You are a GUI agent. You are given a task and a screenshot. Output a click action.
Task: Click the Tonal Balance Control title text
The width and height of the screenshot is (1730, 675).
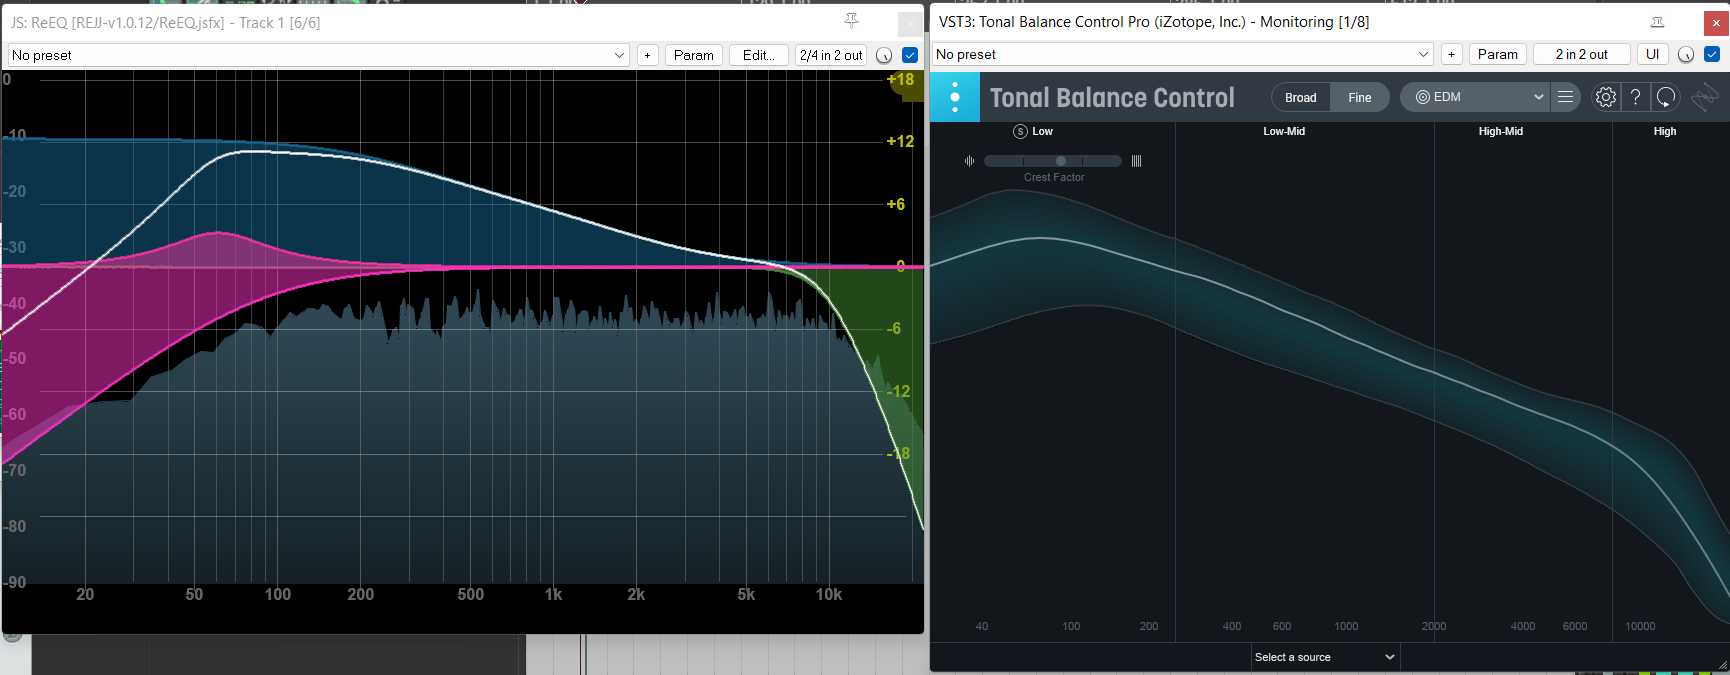point(1112,97)
